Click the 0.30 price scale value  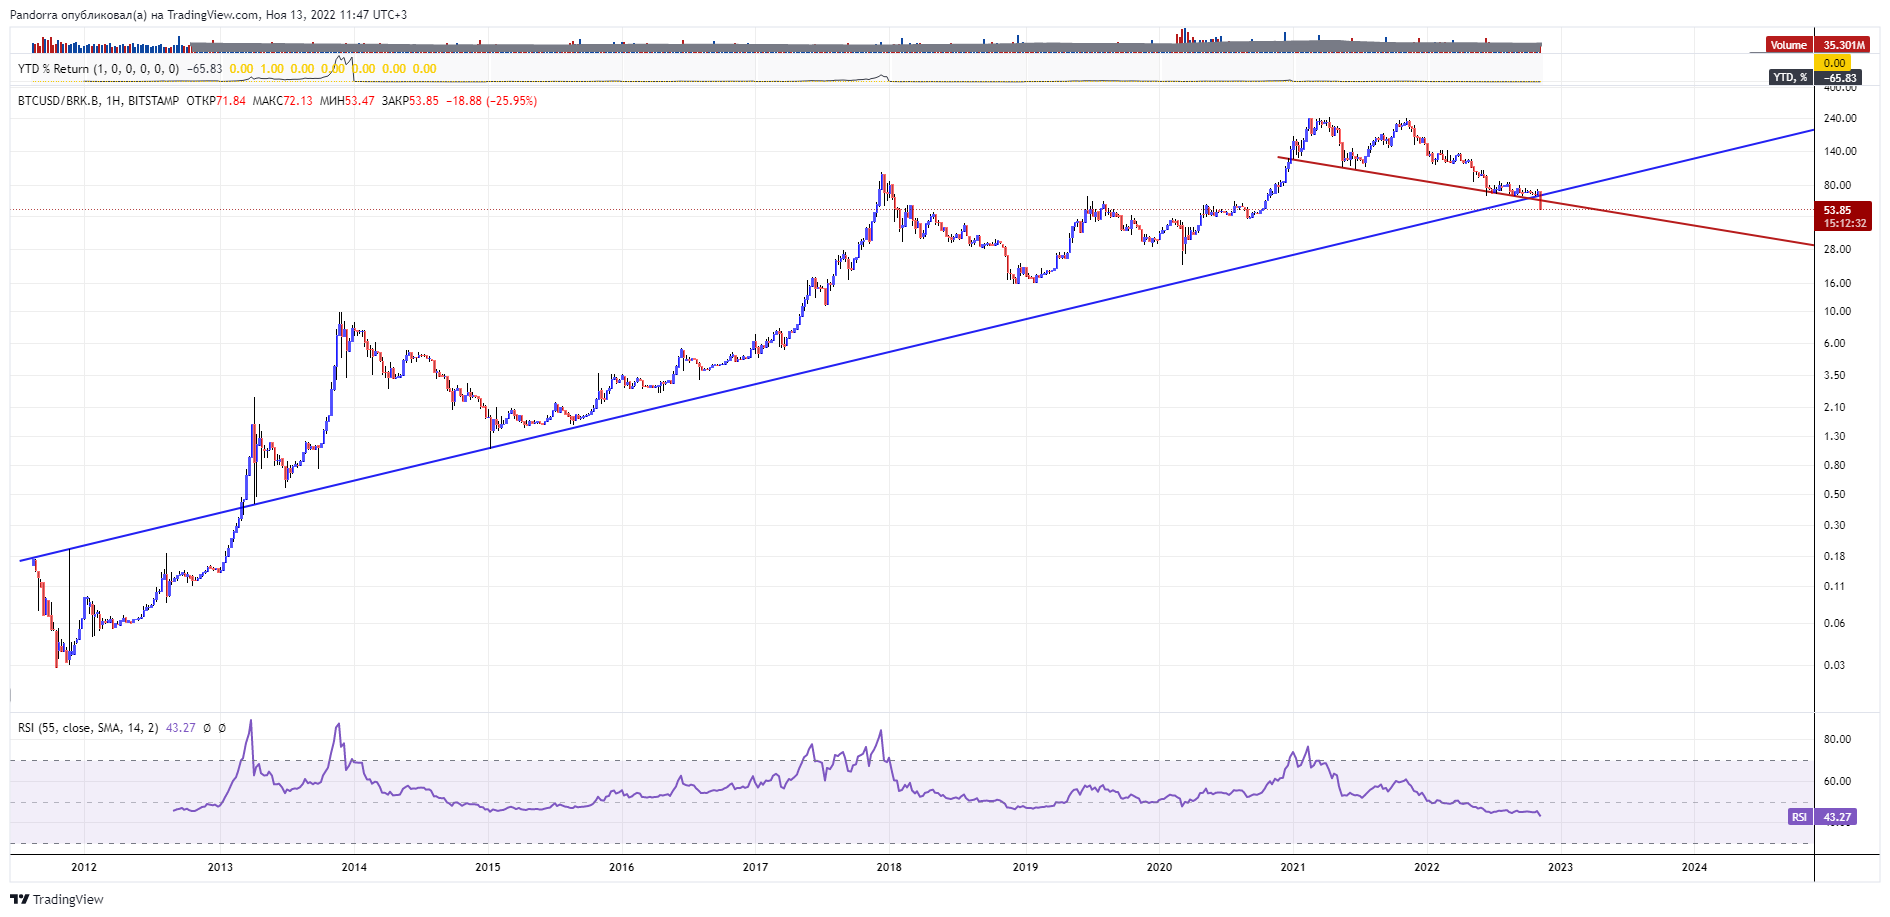(x=1834, y=525)
